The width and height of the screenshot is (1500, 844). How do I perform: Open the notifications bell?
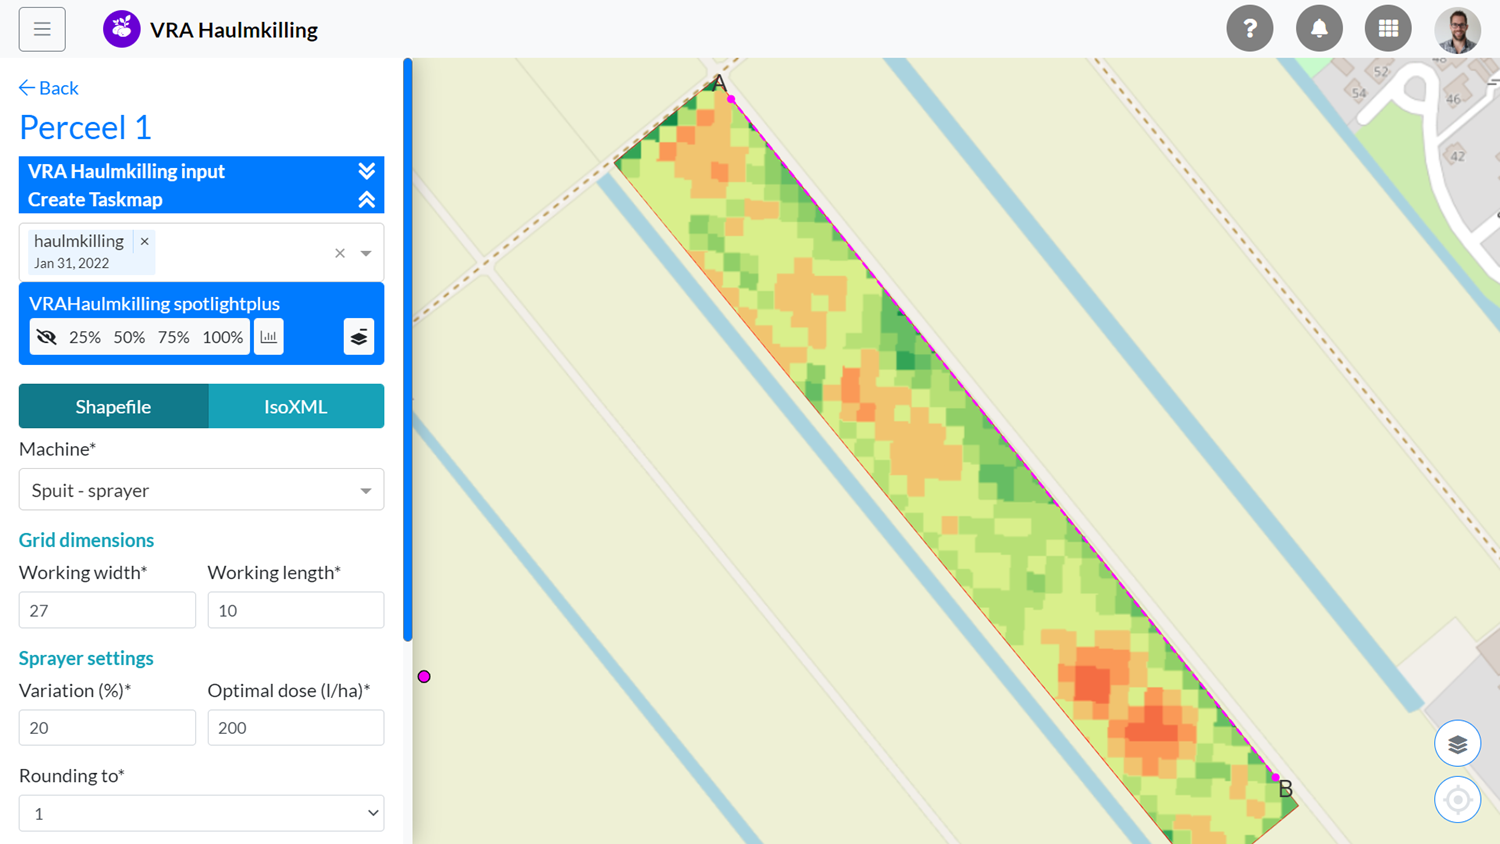pyautogui.click(x=1319, y=29)
